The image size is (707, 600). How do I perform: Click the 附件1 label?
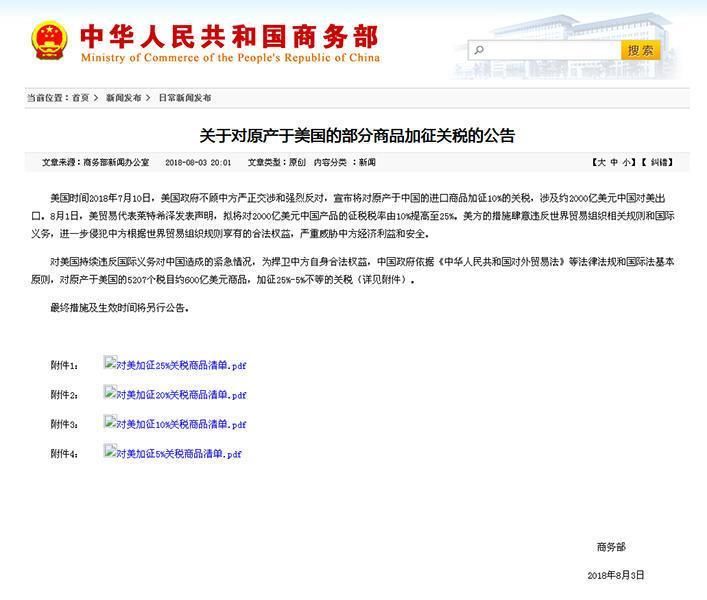[x=64, y=365]
